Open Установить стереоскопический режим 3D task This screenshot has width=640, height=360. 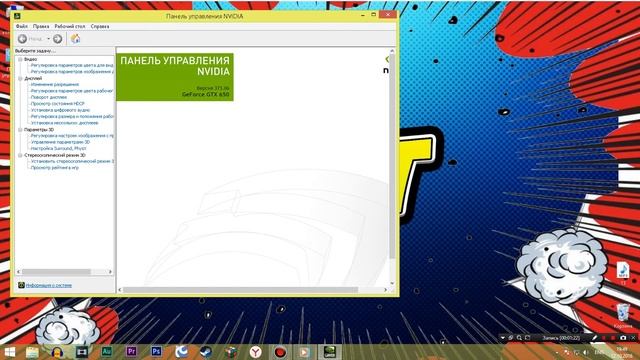coord(72,161)
